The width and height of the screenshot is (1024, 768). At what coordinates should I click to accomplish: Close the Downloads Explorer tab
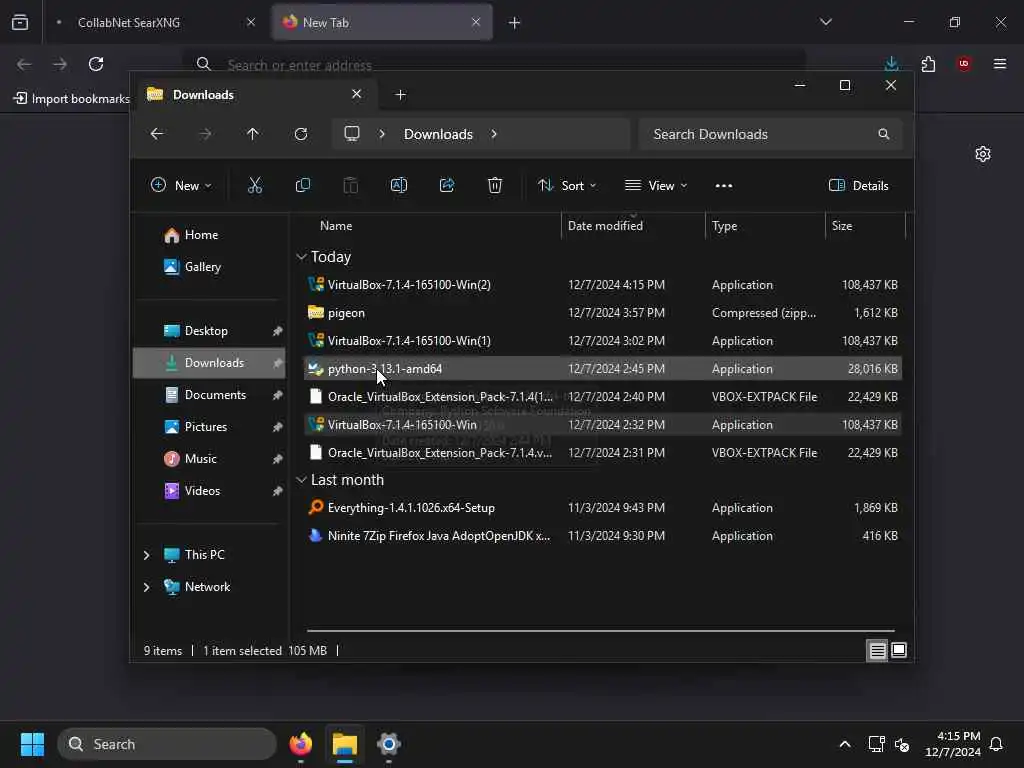(x=357, y=94)
